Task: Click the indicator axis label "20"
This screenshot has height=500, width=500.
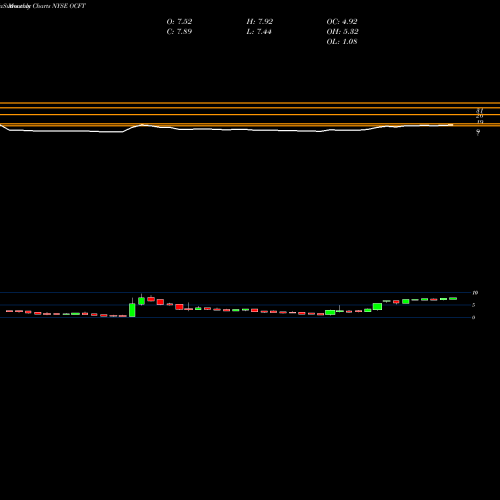Action: point(479,116)
